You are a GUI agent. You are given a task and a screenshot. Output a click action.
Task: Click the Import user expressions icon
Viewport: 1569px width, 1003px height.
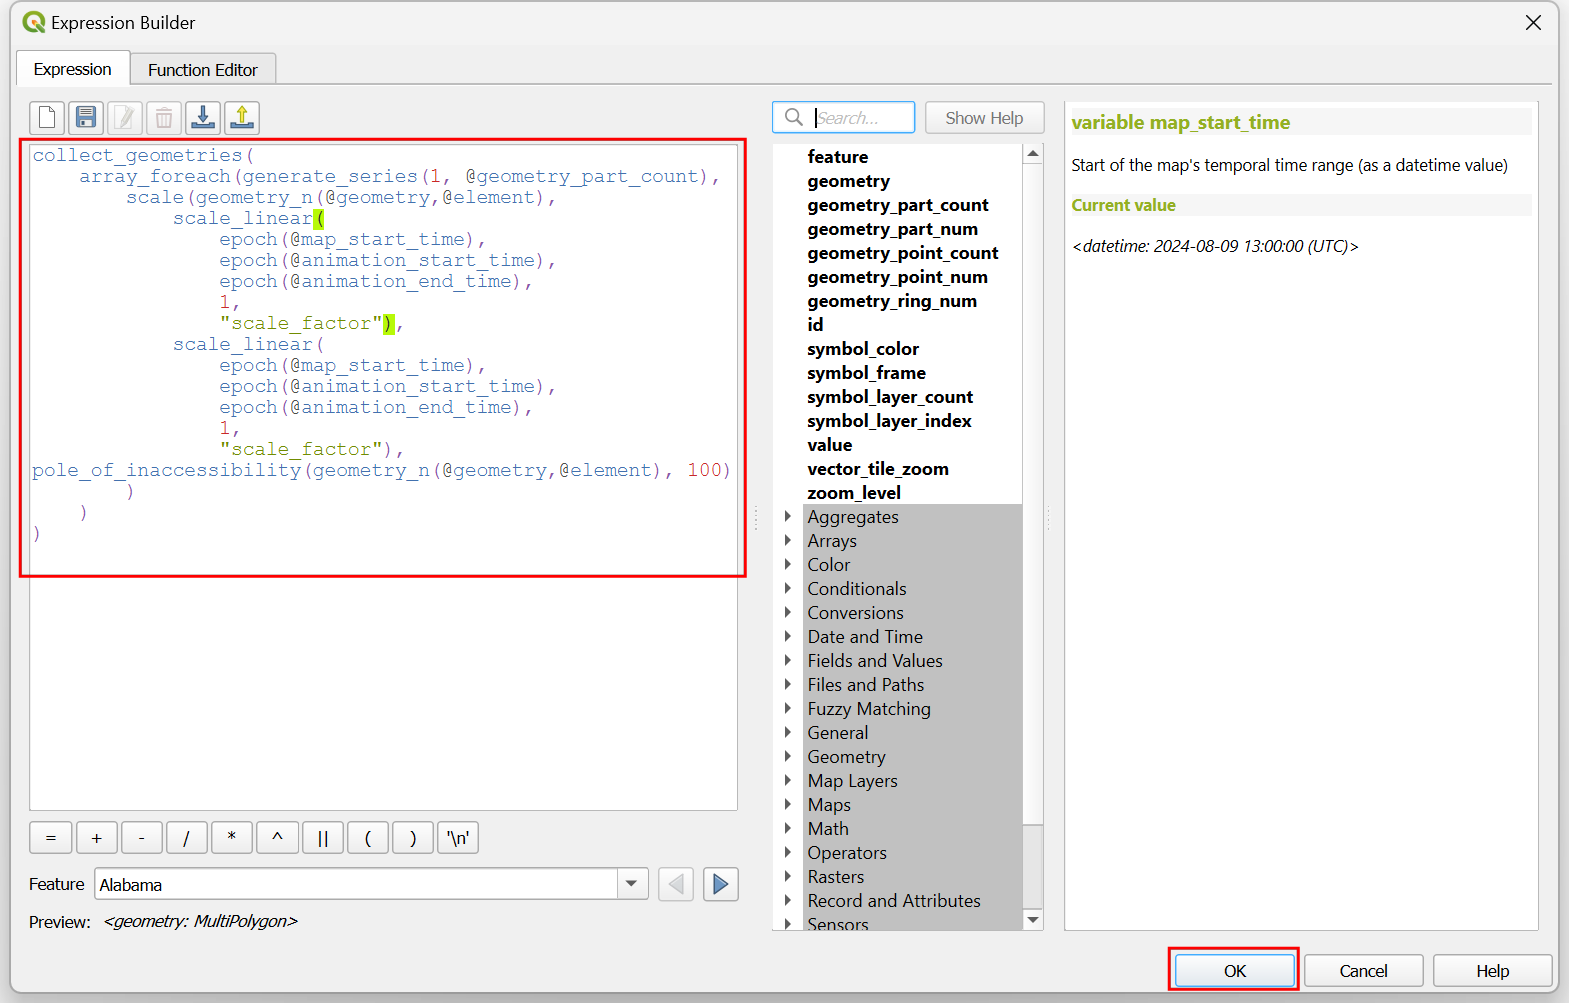(203, 118)
